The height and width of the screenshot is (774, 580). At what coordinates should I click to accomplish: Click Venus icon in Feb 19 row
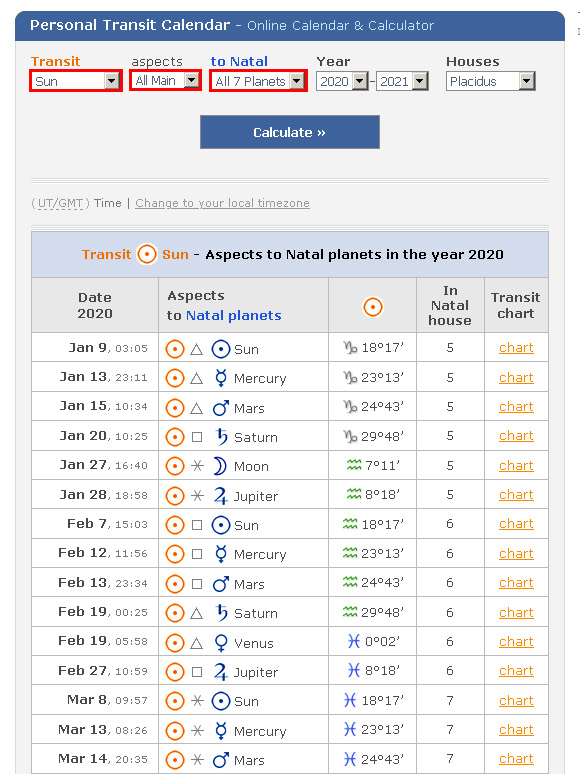point(221,643)
